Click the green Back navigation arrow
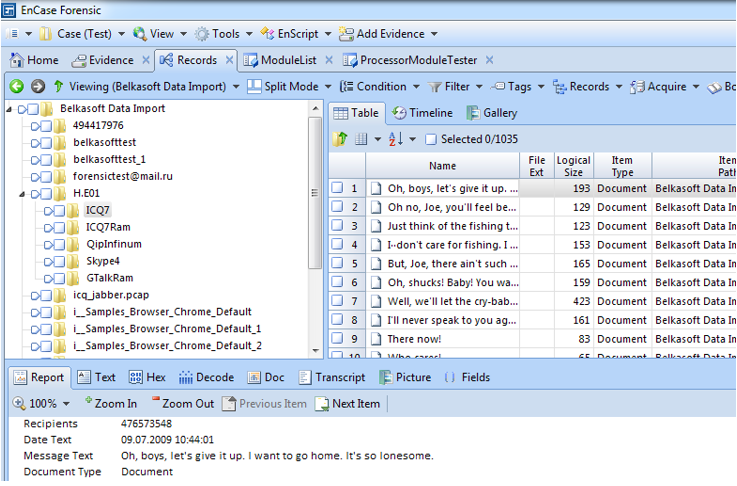Screen dimensions: 737x486 click(x=17, y=86)
